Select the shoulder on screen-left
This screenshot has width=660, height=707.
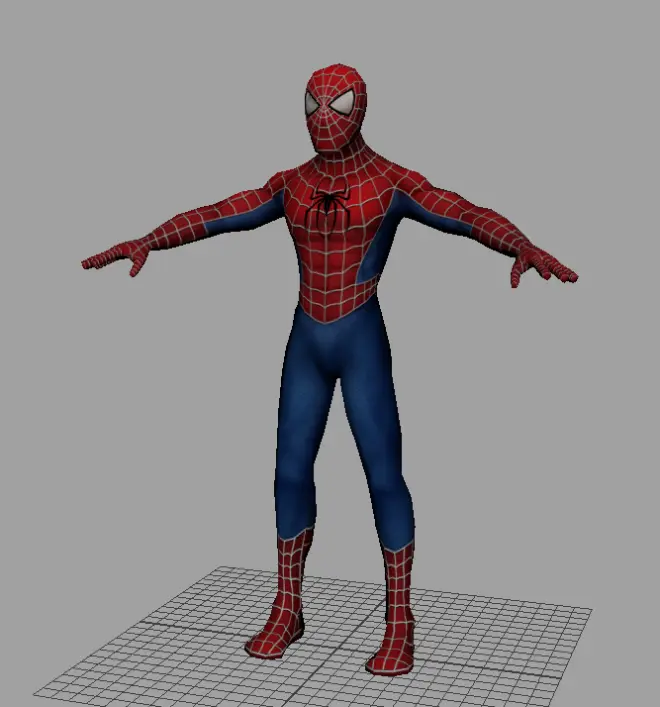pyautogui.click(x=270, y=190)
